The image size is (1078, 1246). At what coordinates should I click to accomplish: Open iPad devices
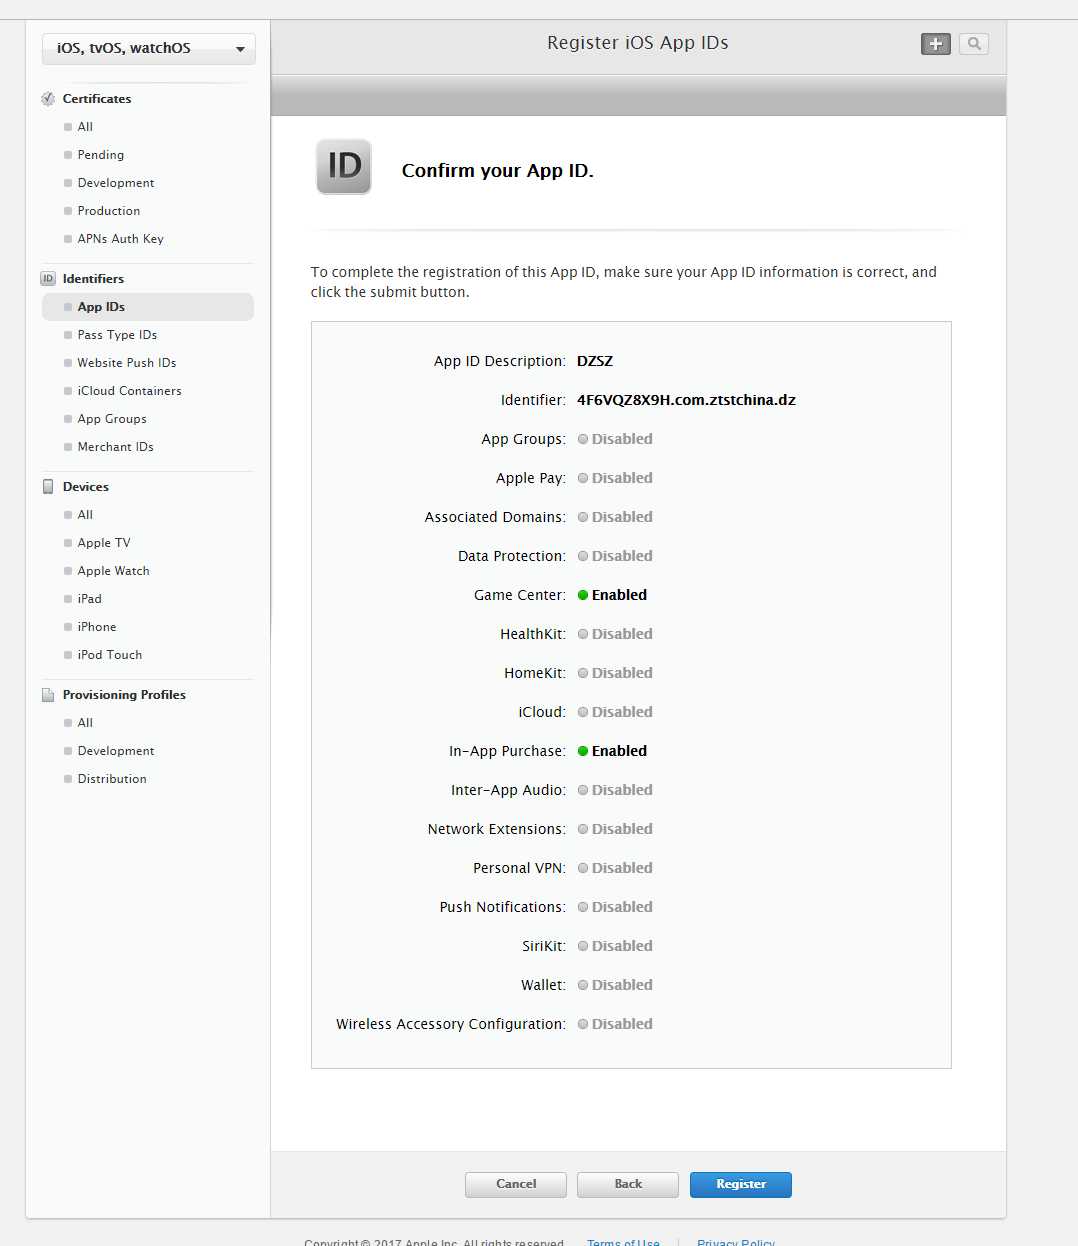click(90, 599)
